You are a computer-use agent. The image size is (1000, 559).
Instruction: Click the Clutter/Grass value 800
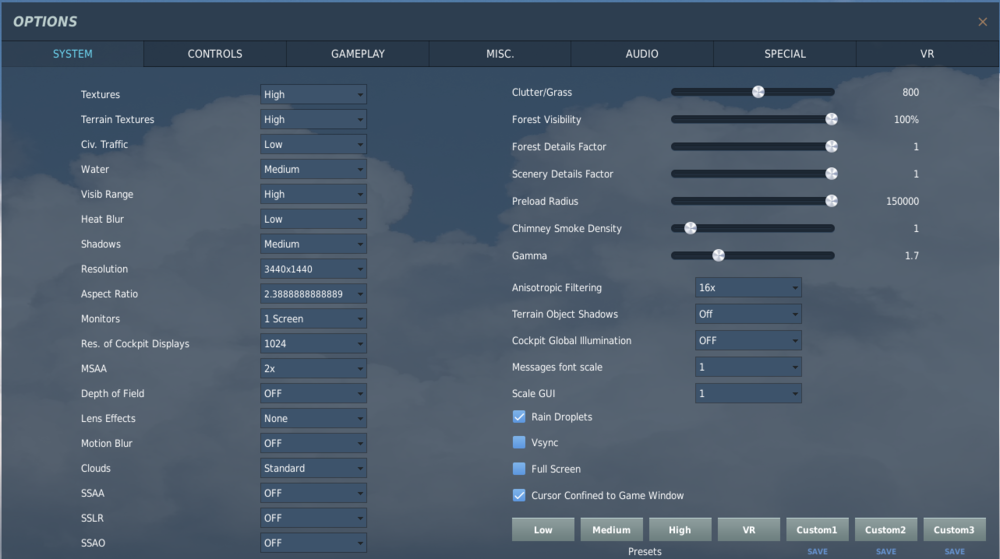910,92
